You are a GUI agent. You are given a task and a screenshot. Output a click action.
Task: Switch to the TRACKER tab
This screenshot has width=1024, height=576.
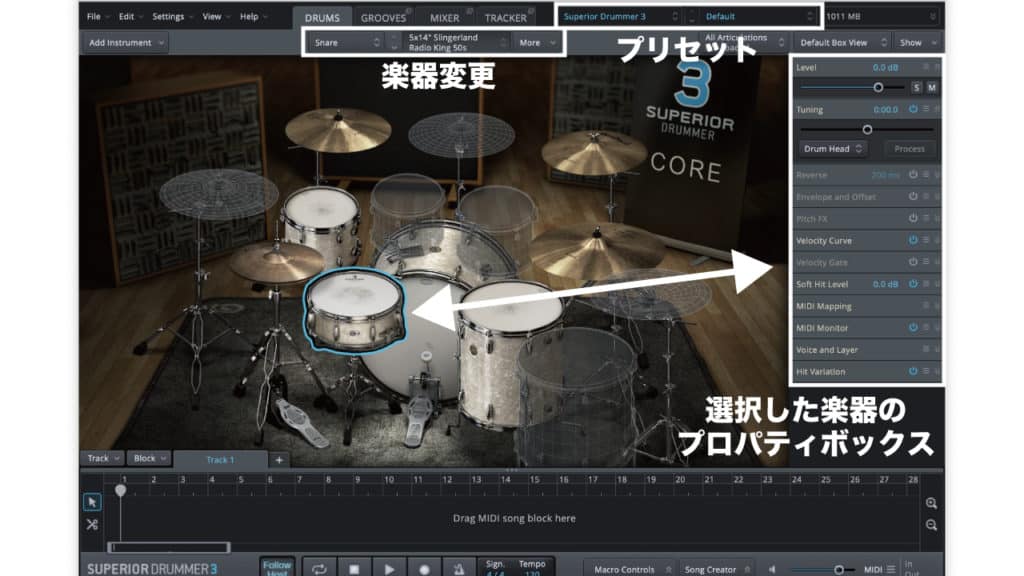(506, 18)
